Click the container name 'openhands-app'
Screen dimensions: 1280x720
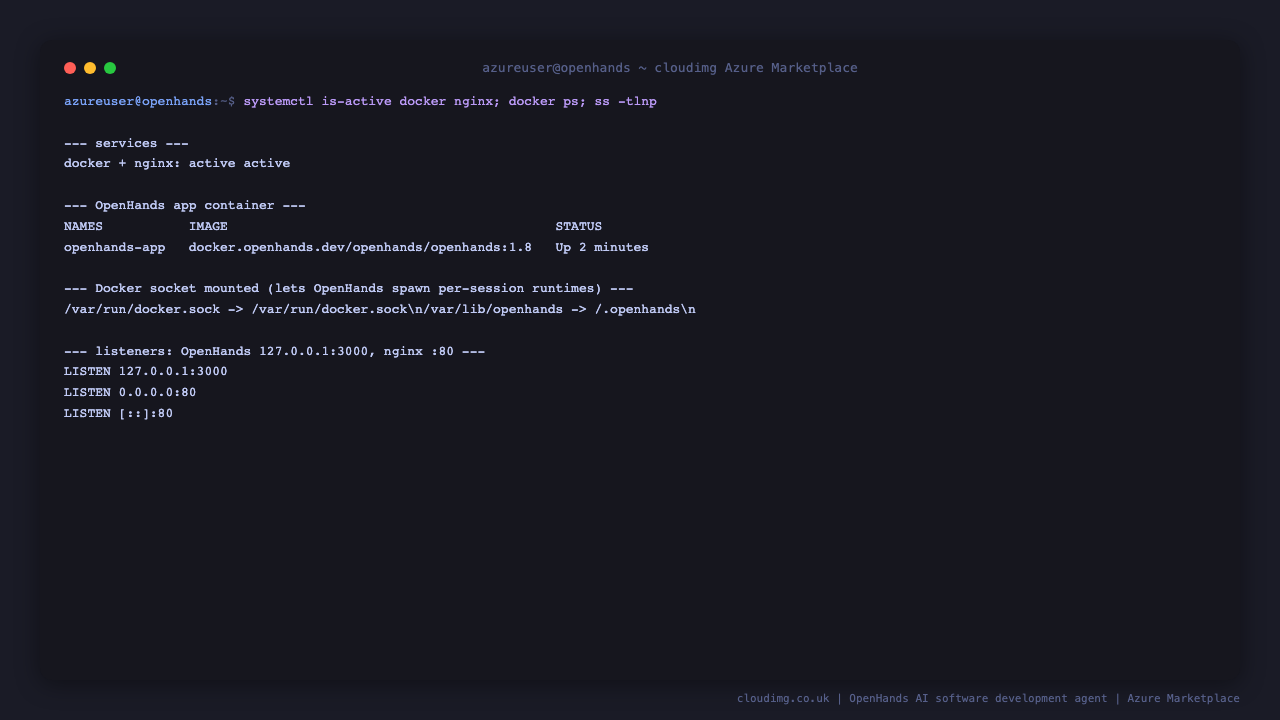[x=115, y=247]
